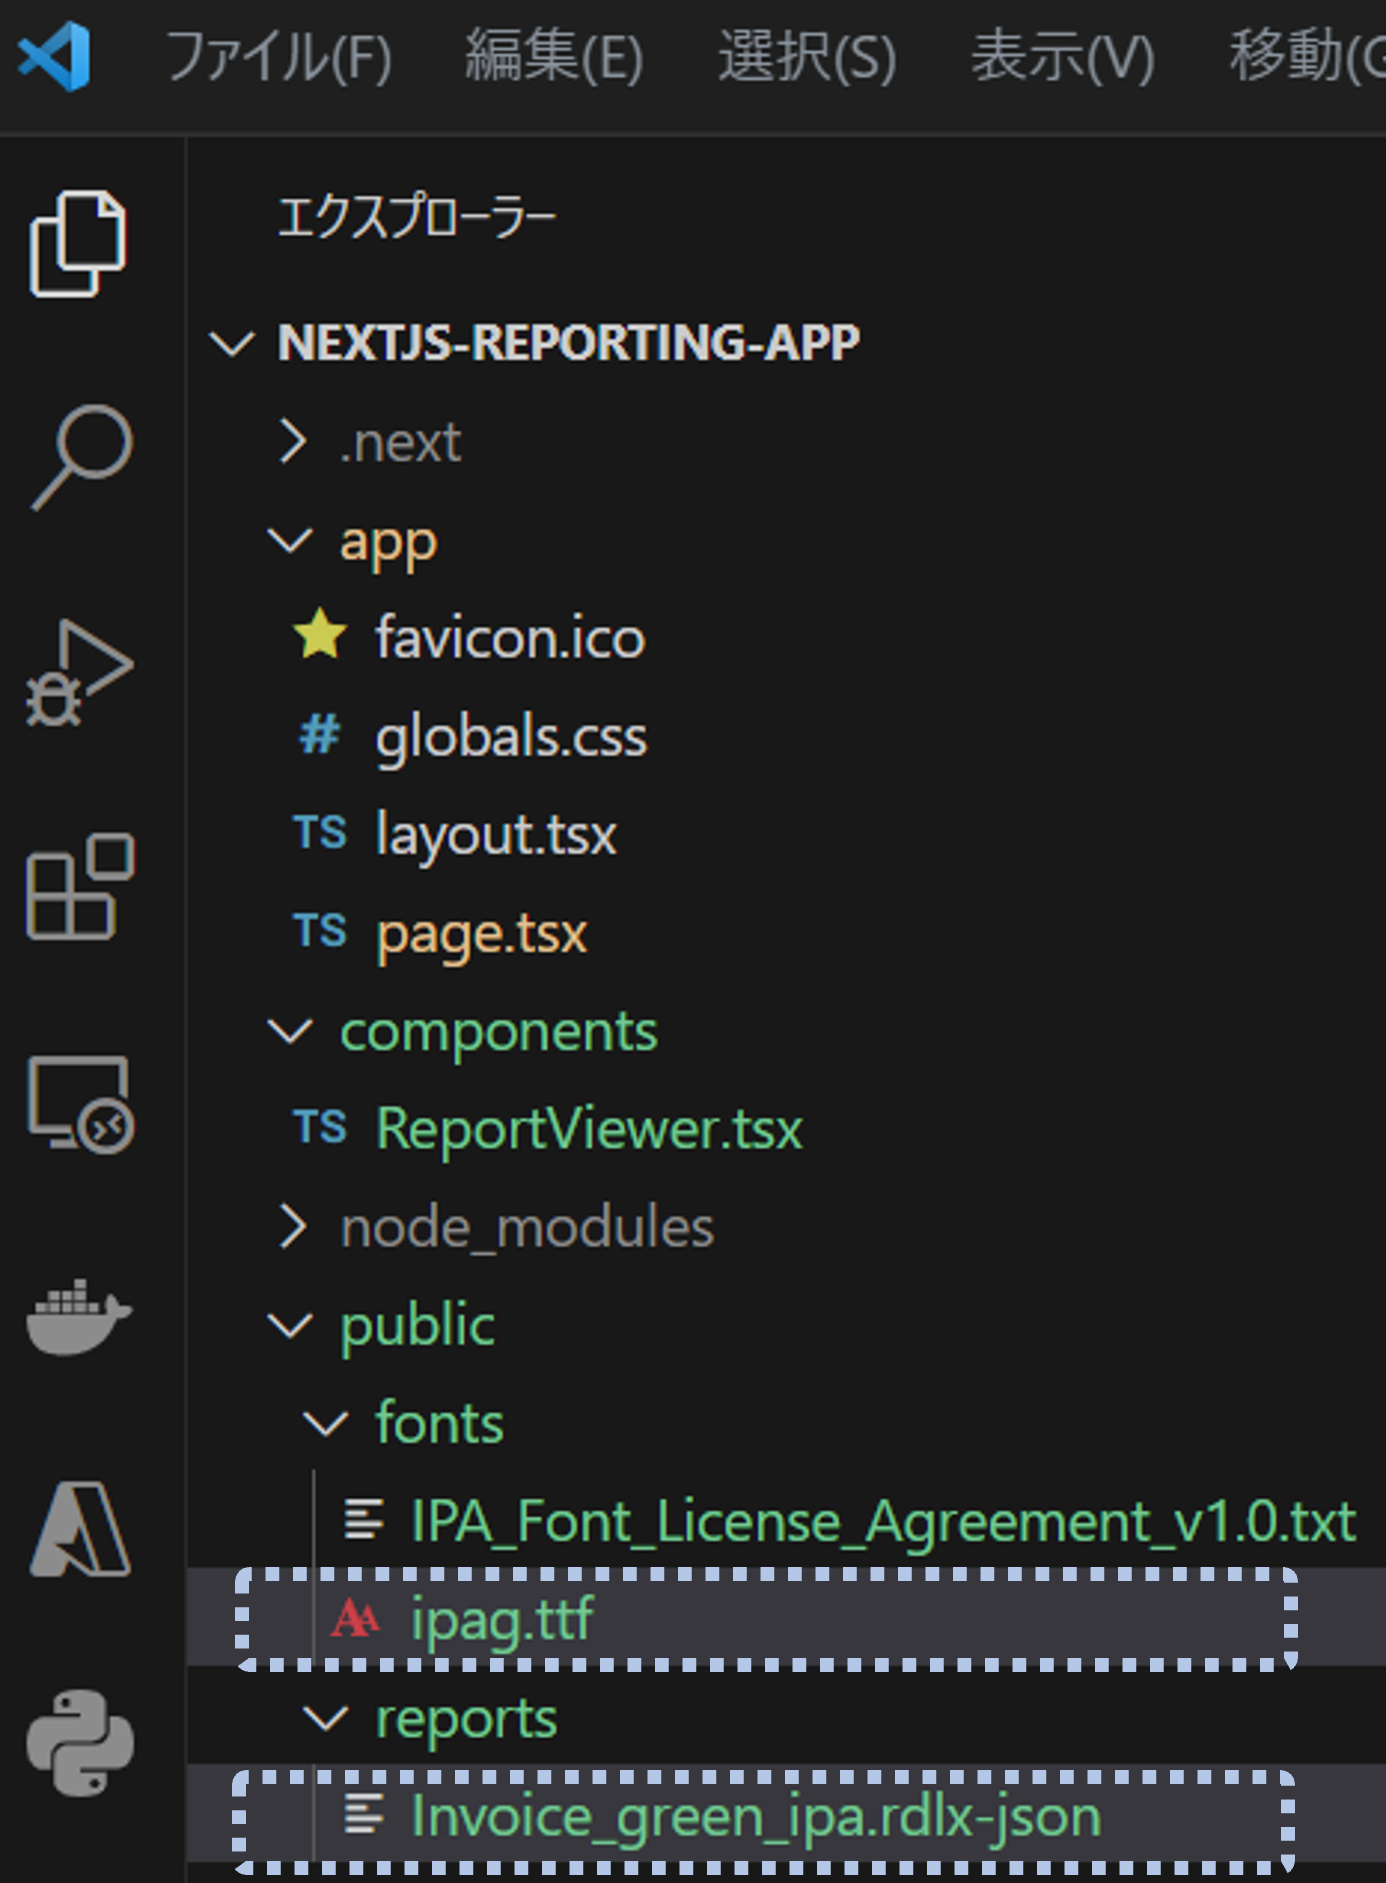Open the 選択(S) menu
Screen dimensions: 1386x1883
808,57
